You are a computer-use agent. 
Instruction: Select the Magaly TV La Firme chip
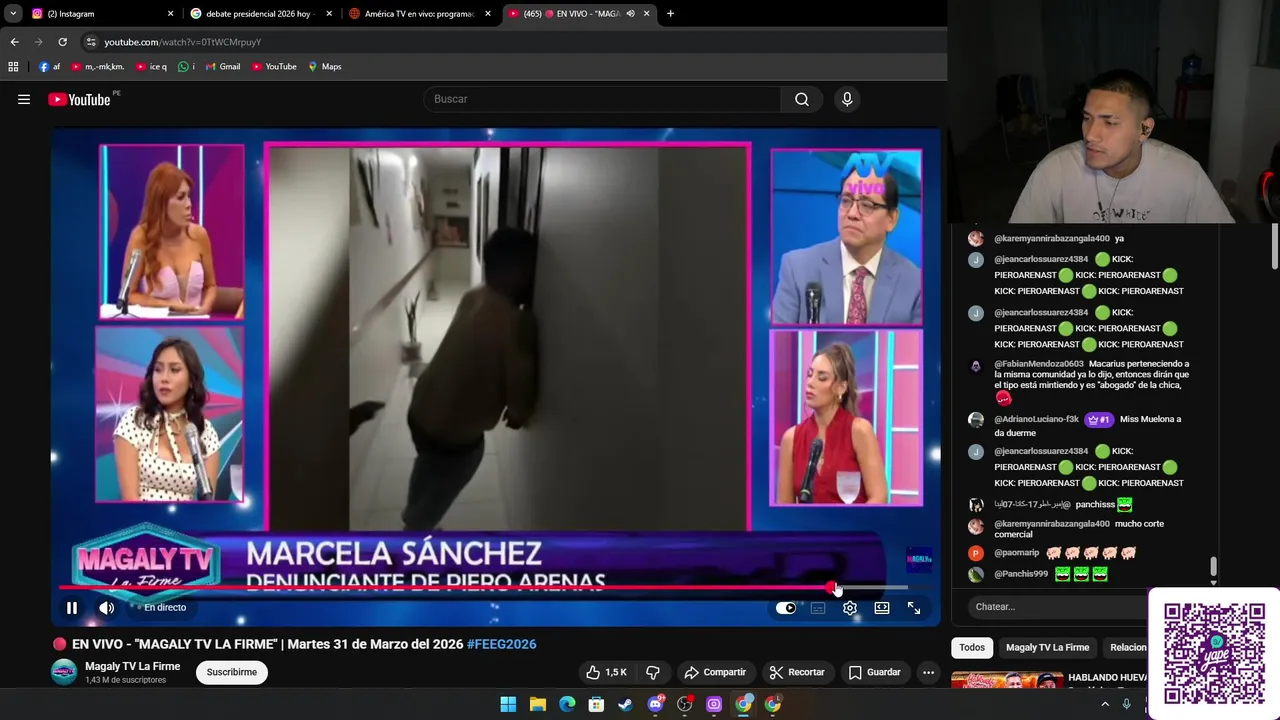click(x=1047, y=647)
